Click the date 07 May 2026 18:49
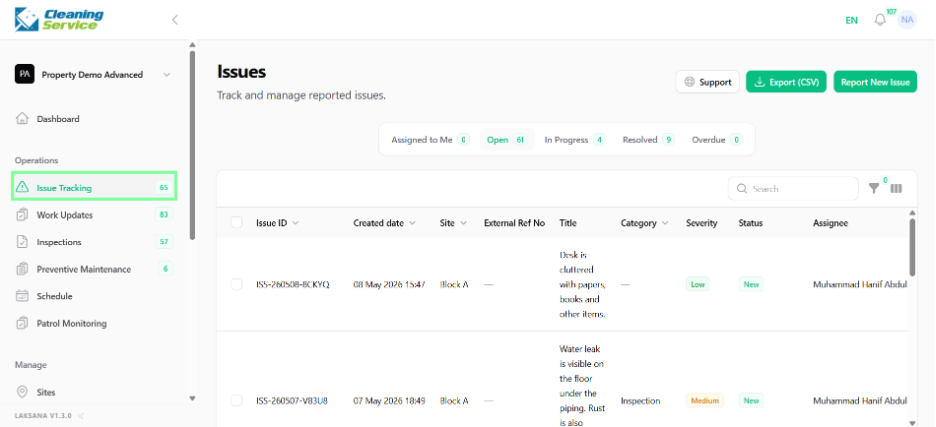 tap(389, 401)
